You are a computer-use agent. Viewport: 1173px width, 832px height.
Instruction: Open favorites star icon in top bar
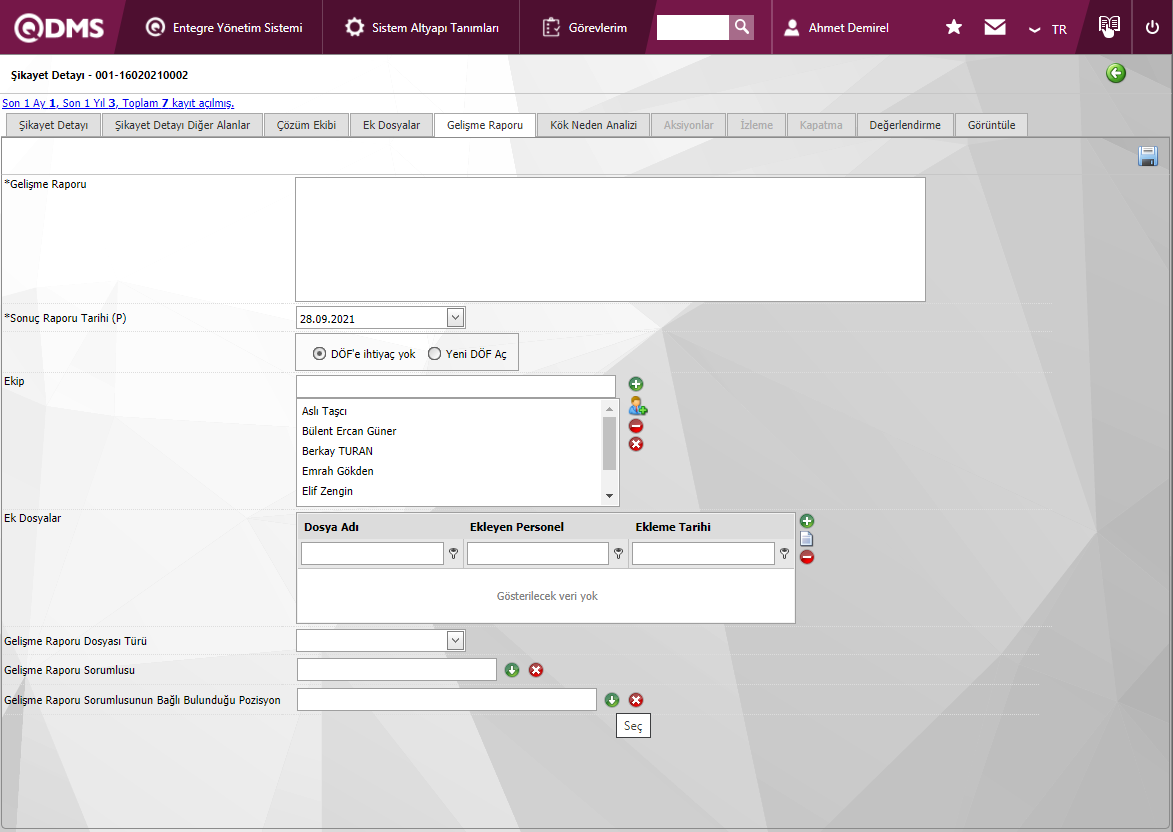tap(954, 27)
